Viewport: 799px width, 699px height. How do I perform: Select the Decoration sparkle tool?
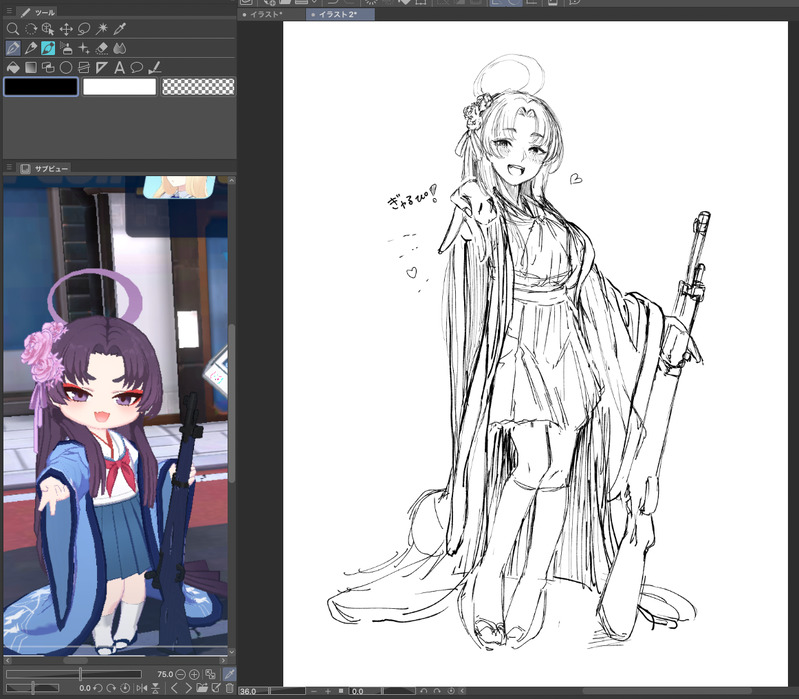pyautogui.click(x=84, y=48)
